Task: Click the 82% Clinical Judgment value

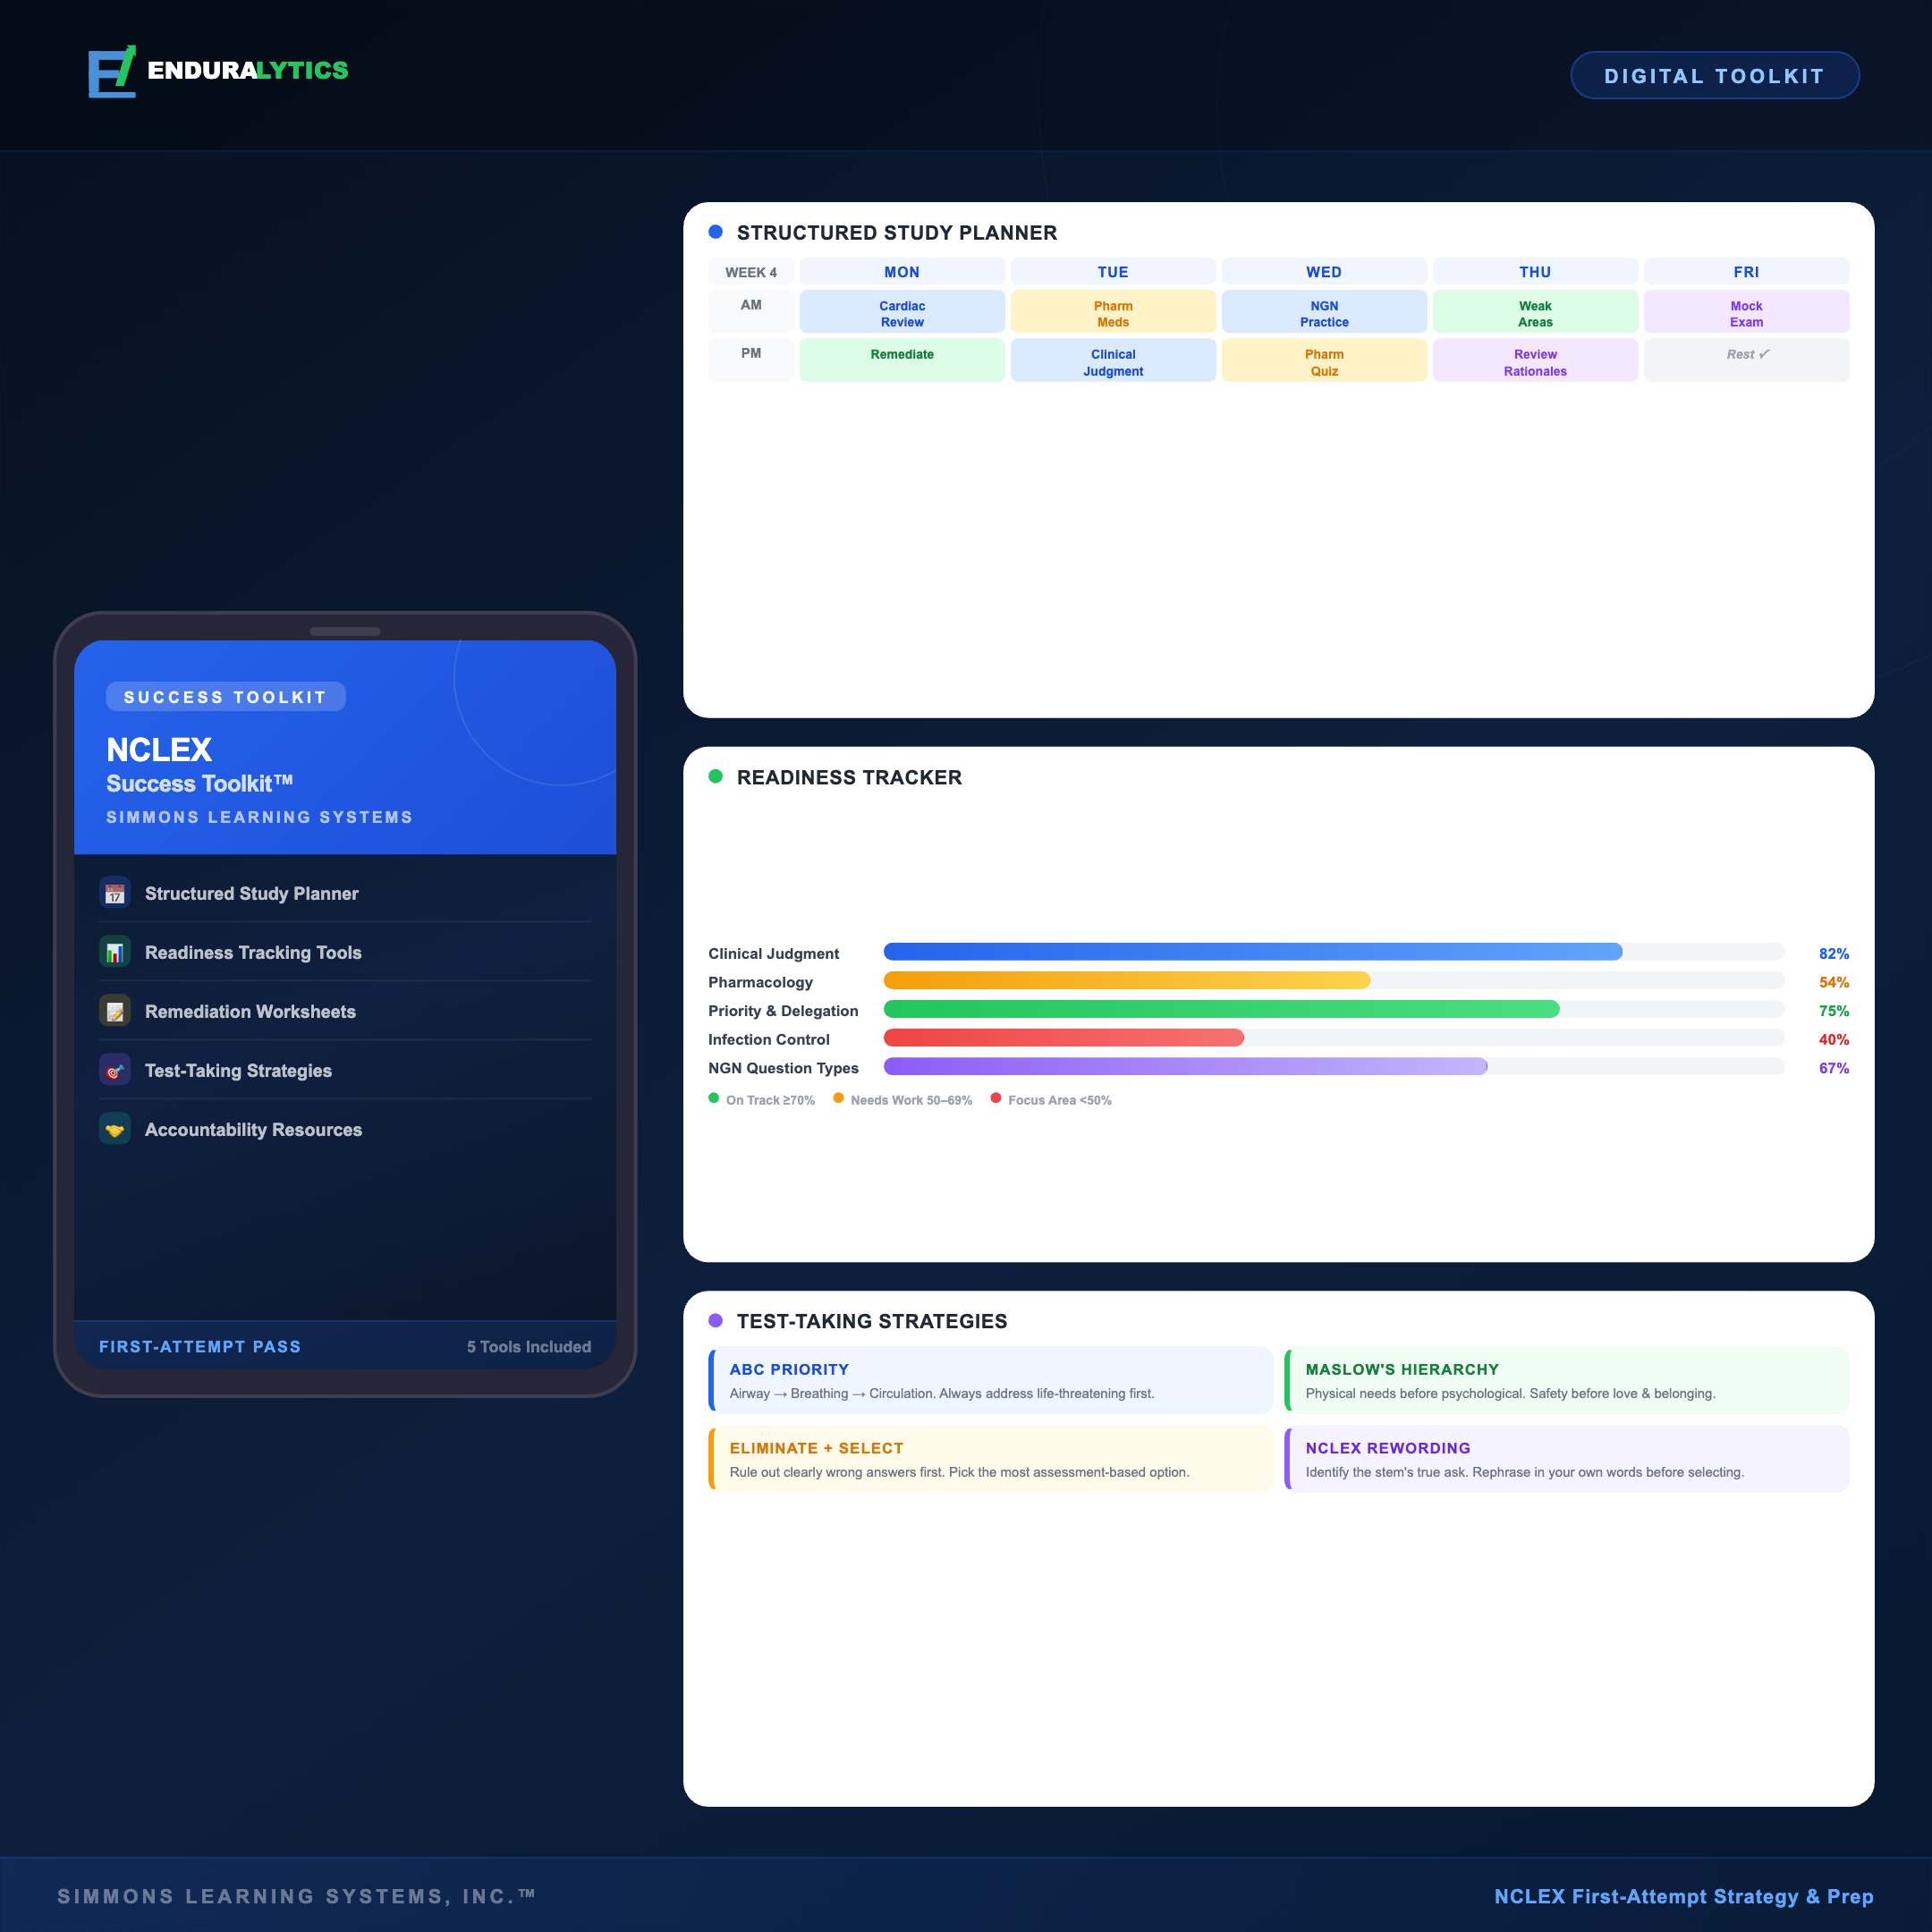Action: point(1833,953)
